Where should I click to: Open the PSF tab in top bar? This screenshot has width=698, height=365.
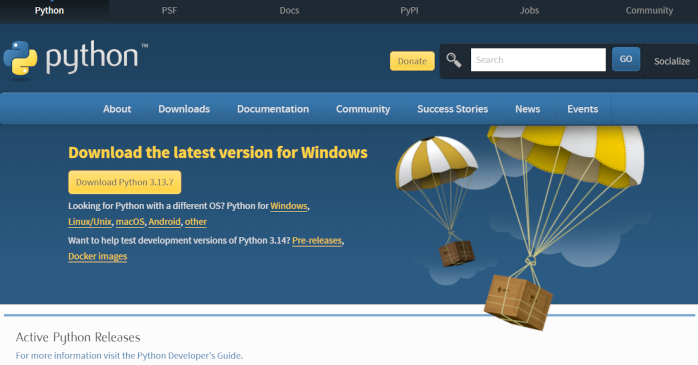(169, 11)
